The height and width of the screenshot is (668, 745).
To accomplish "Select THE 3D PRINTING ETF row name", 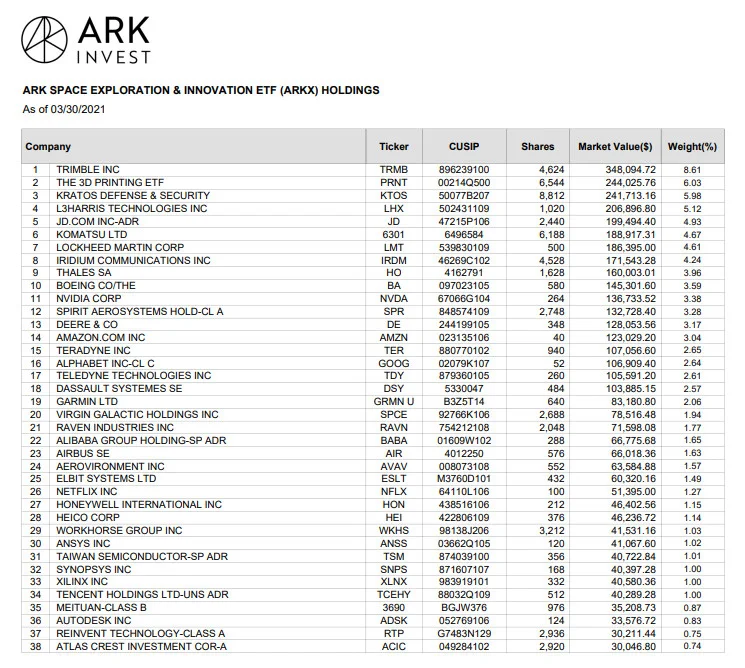I will point(110,182).
